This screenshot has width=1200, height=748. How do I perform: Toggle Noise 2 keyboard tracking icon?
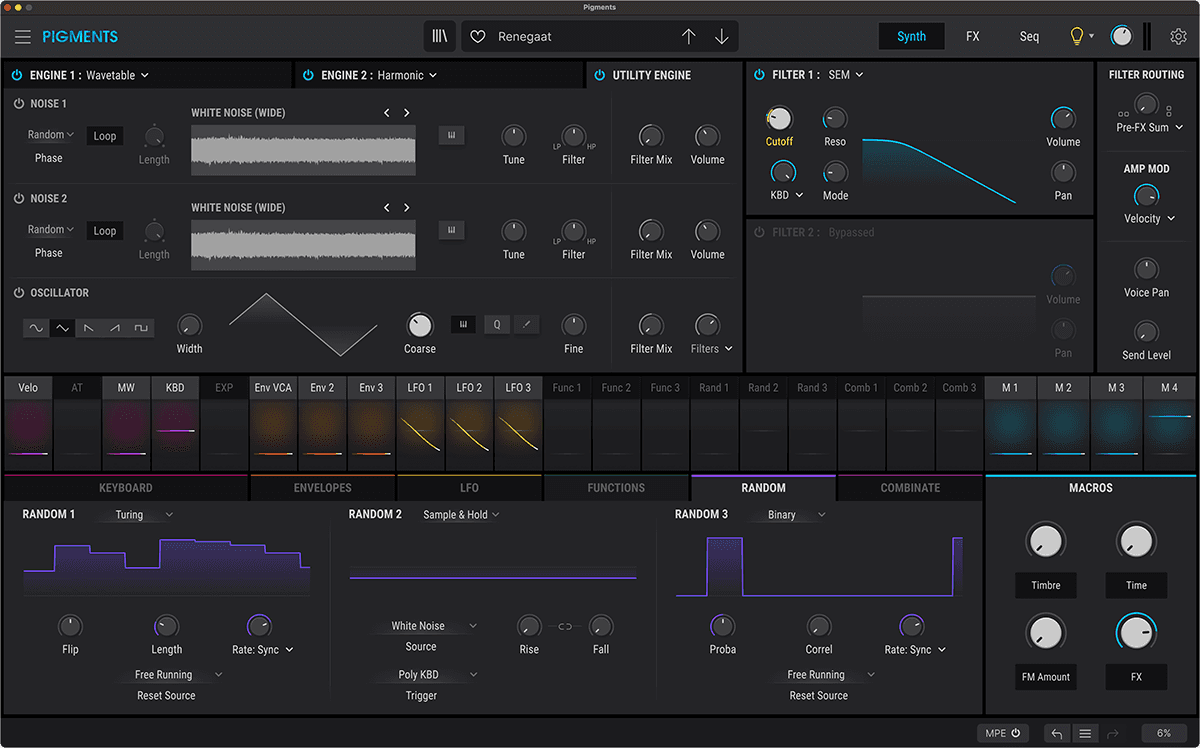coord(451,230)
